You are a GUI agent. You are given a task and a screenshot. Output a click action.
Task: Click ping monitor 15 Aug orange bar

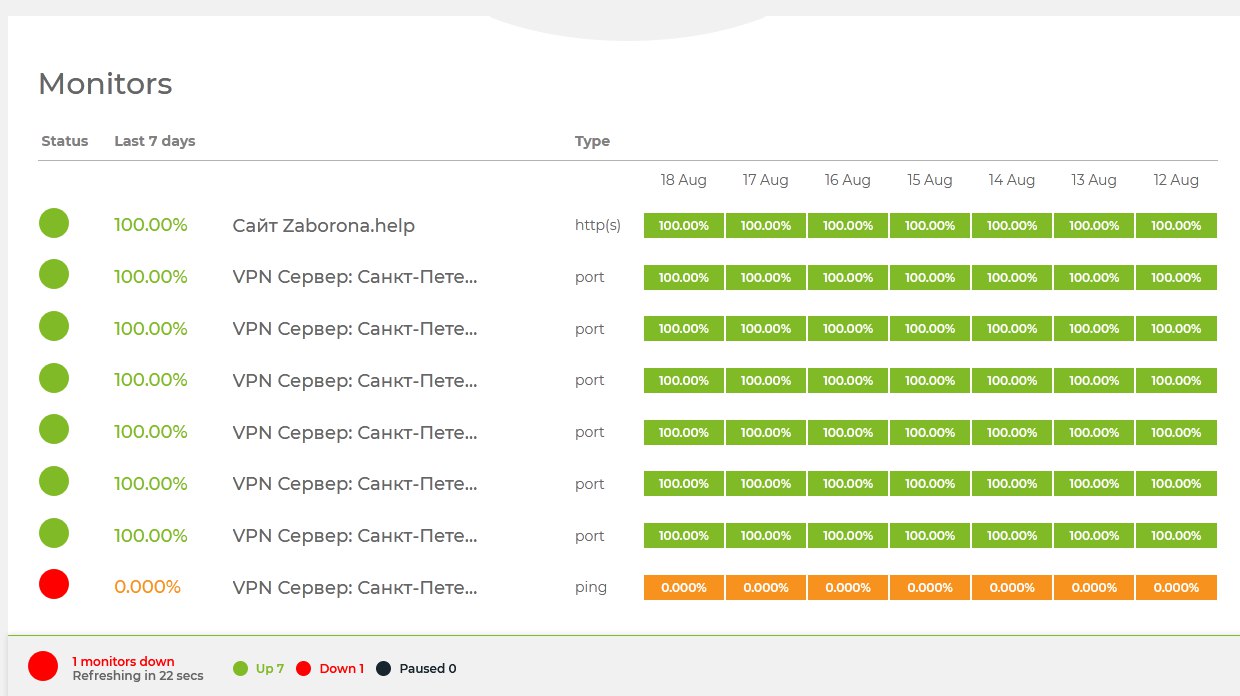tap(930, 587)
